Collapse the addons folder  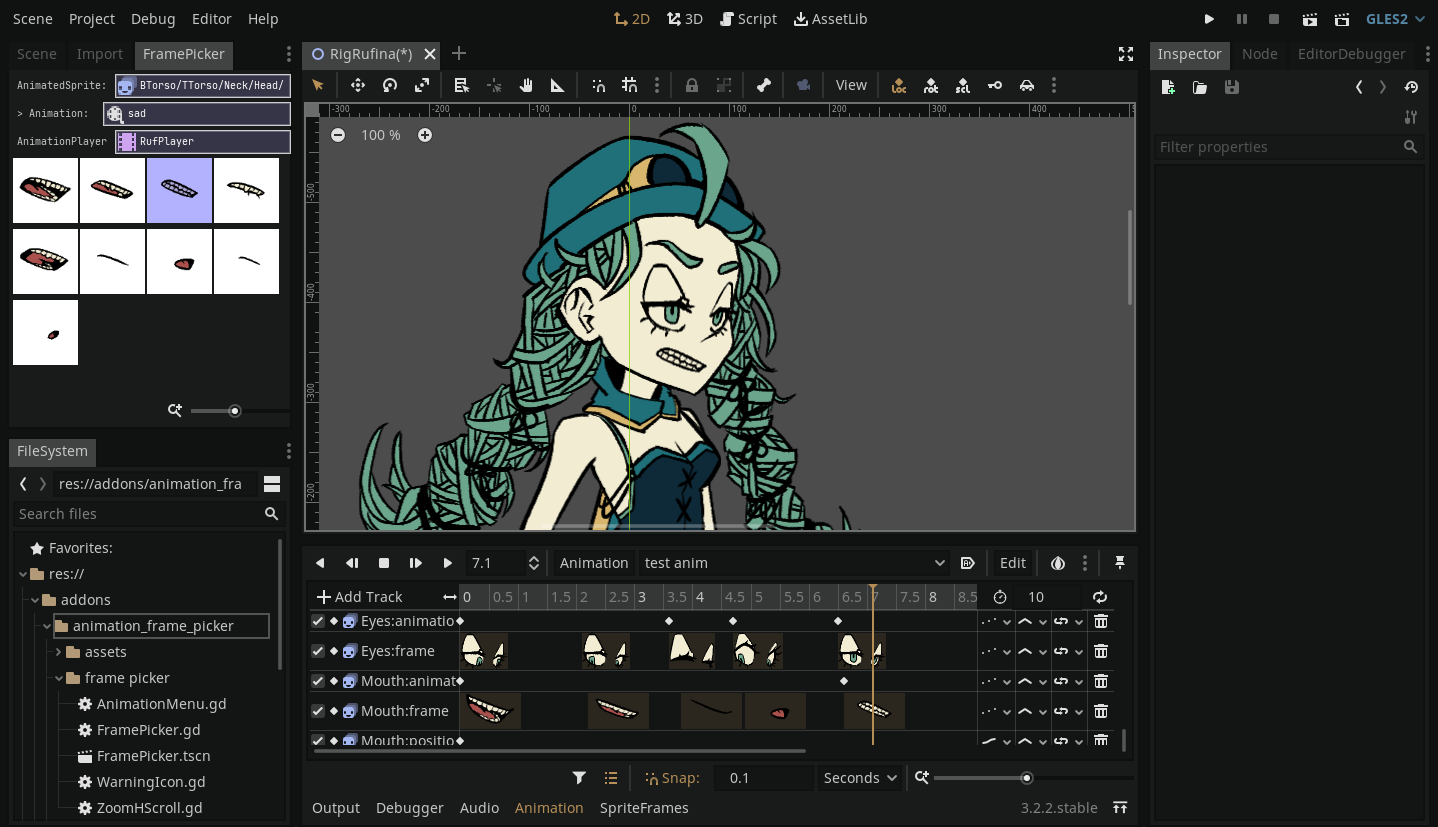(34, 600)
